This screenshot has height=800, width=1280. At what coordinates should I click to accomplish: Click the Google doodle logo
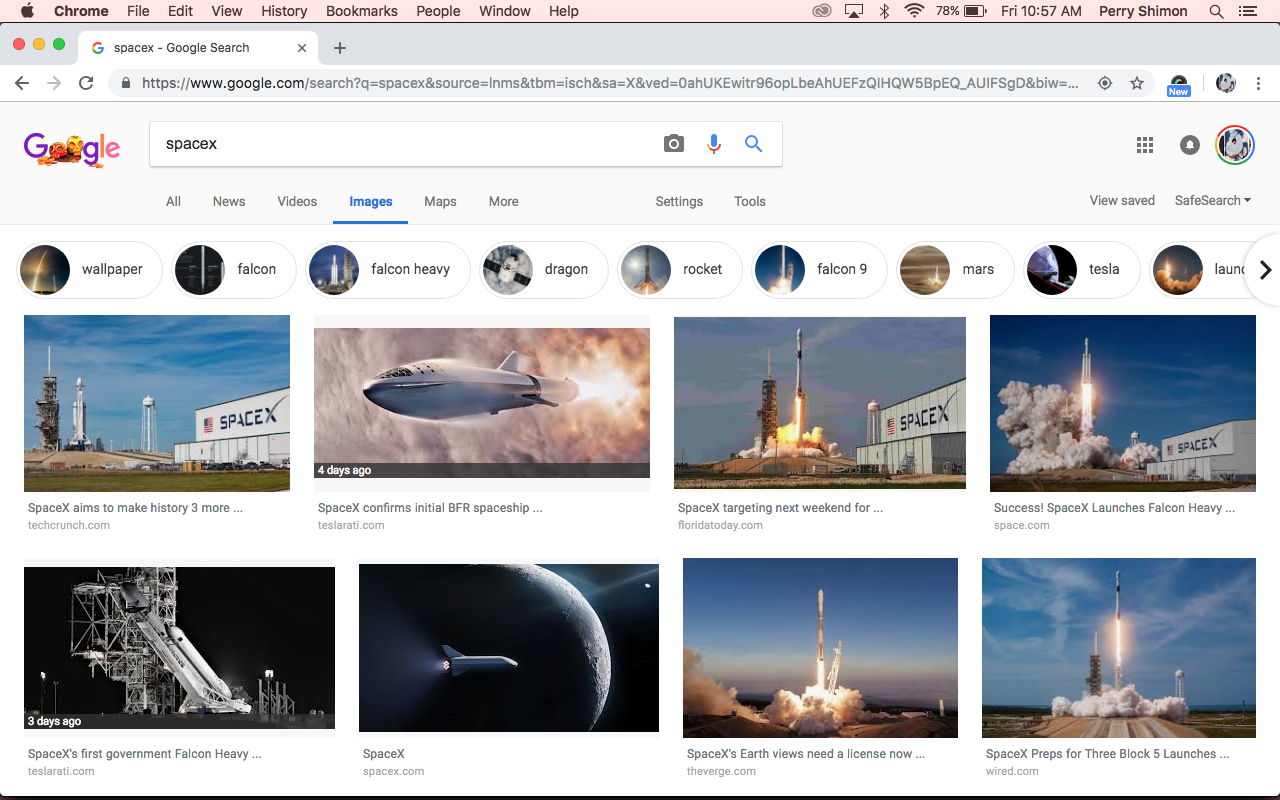pos(72,148)
